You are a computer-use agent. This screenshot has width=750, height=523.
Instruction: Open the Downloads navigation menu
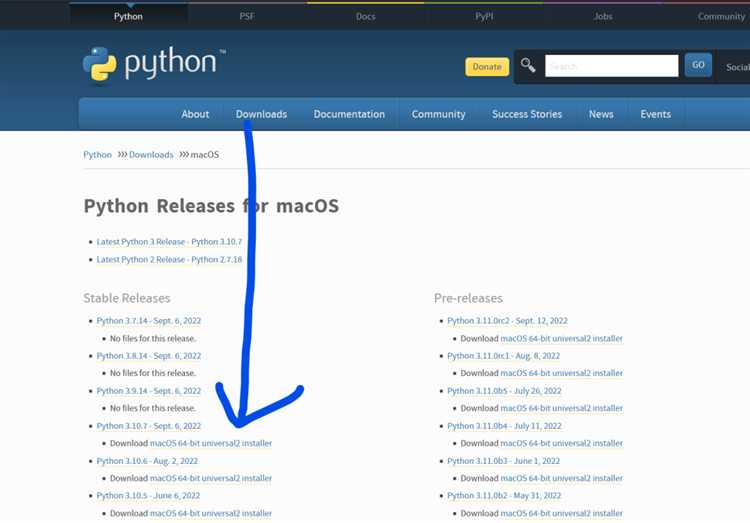(261, 114)
